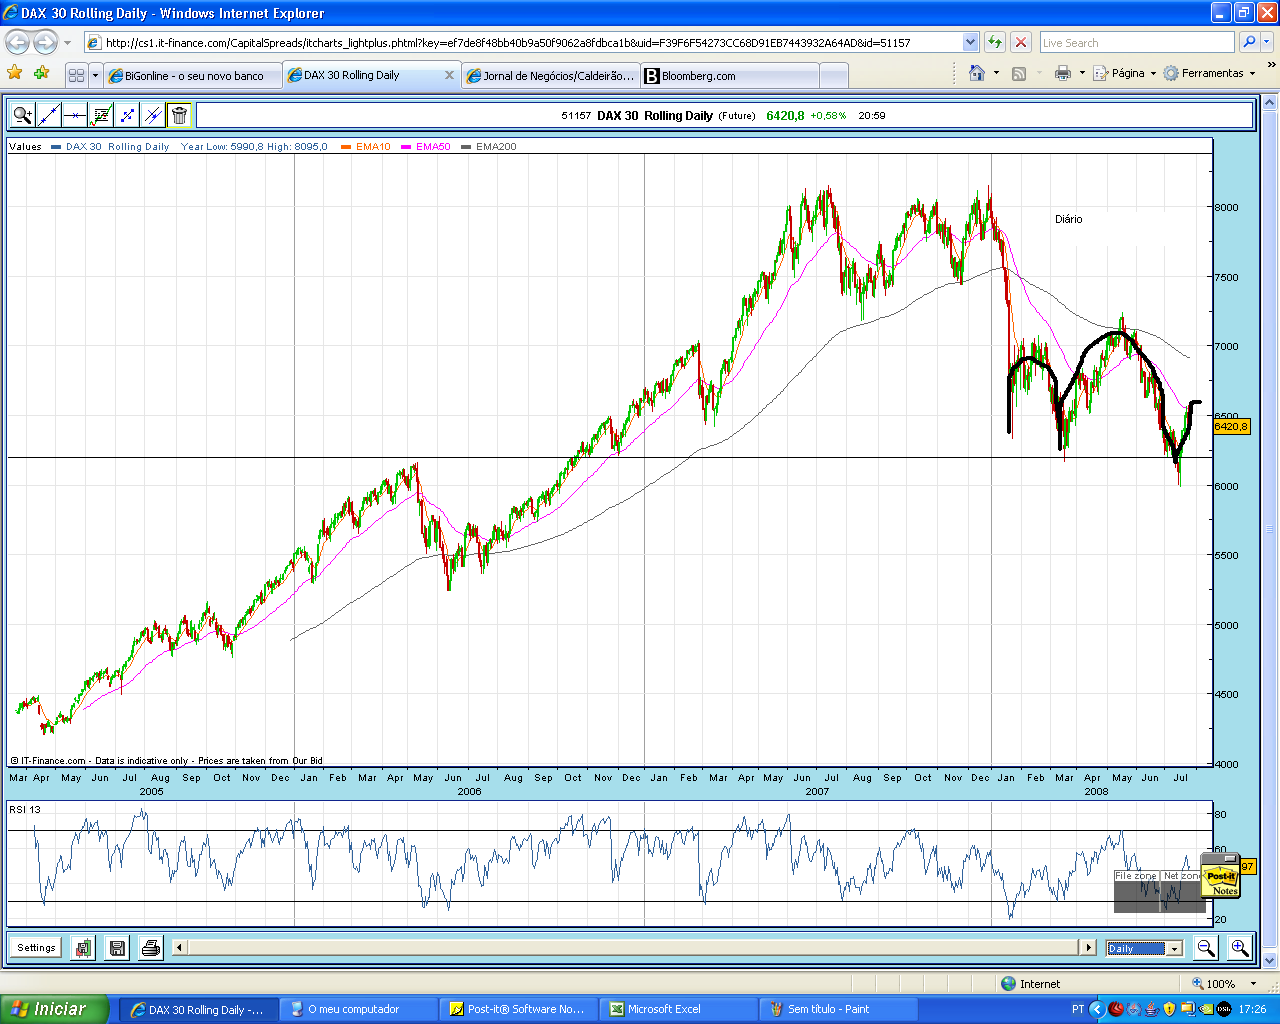Expand Home button dropdown arrow

coord(996,73)
